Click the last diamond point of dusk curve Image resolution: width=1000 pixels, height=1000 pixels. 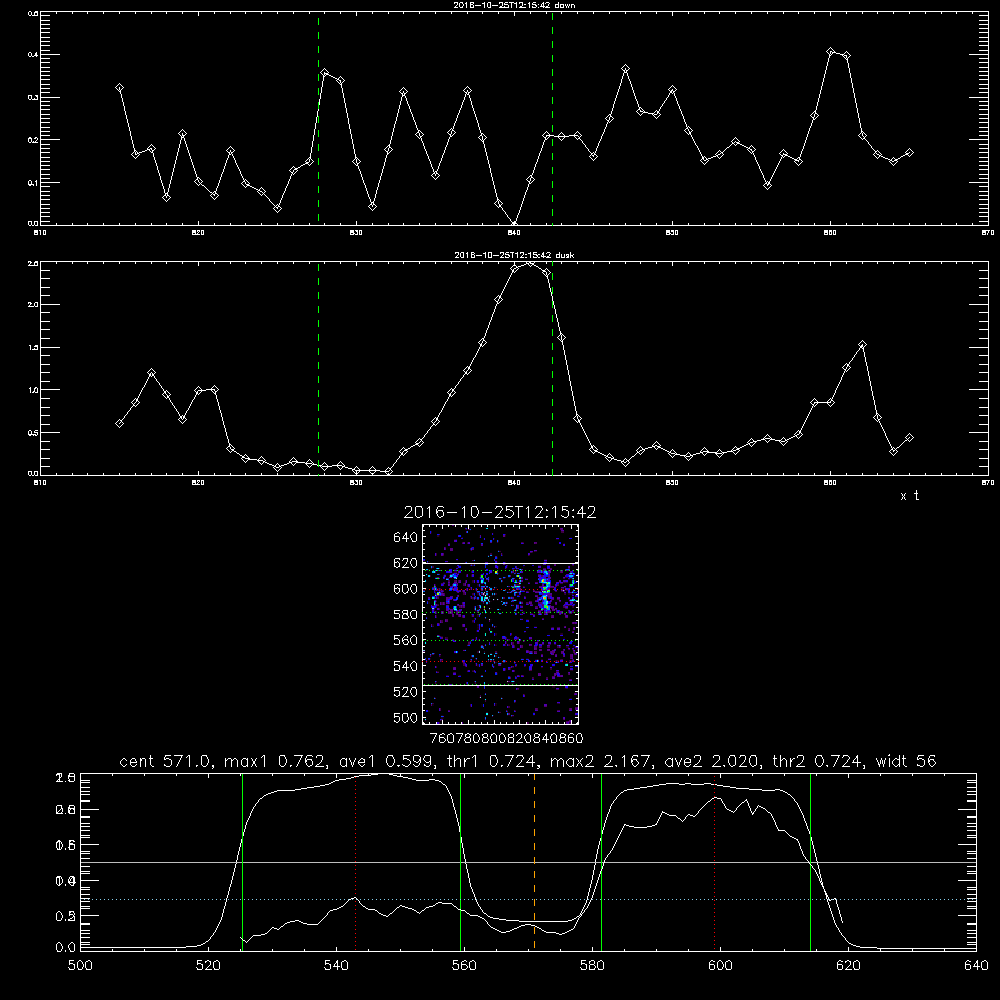909,438
